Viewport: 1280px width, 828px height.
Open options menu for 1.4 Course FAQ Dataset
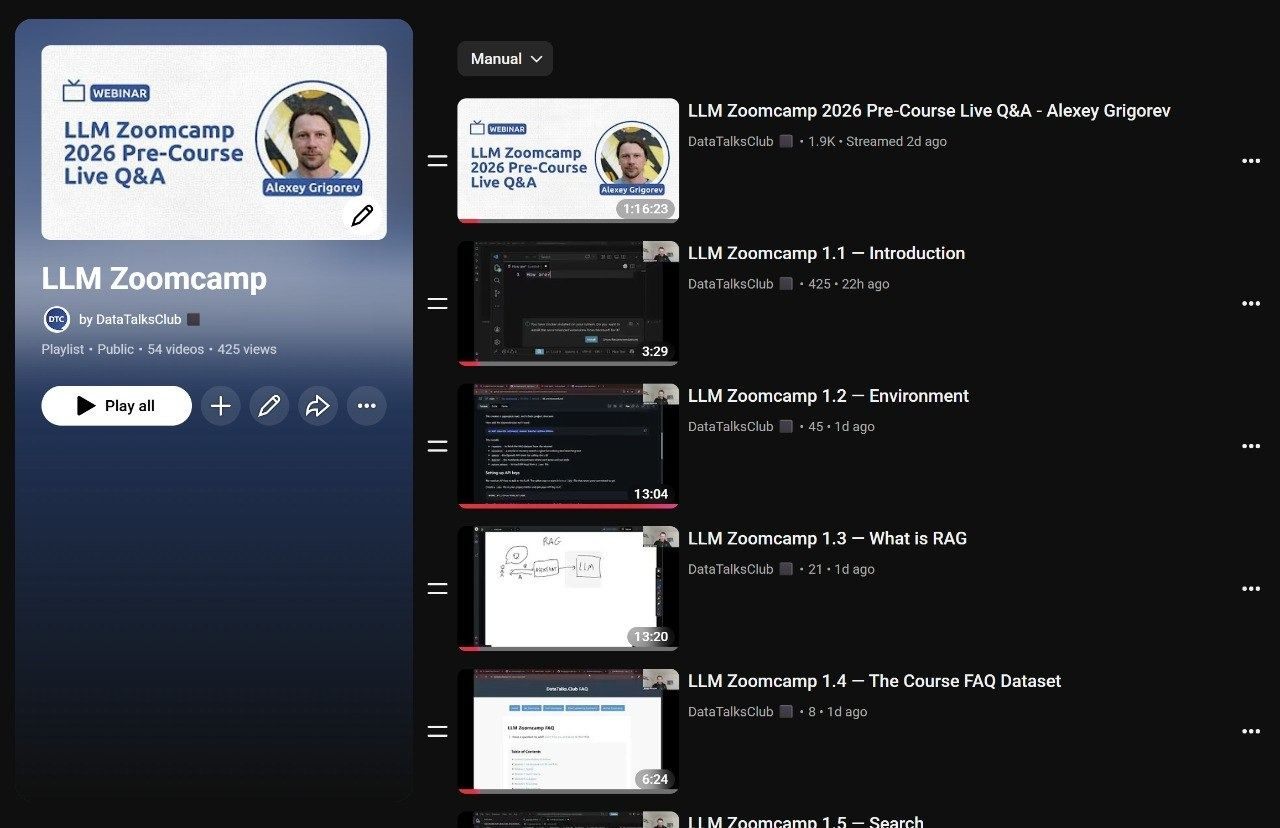(1250, 731)
